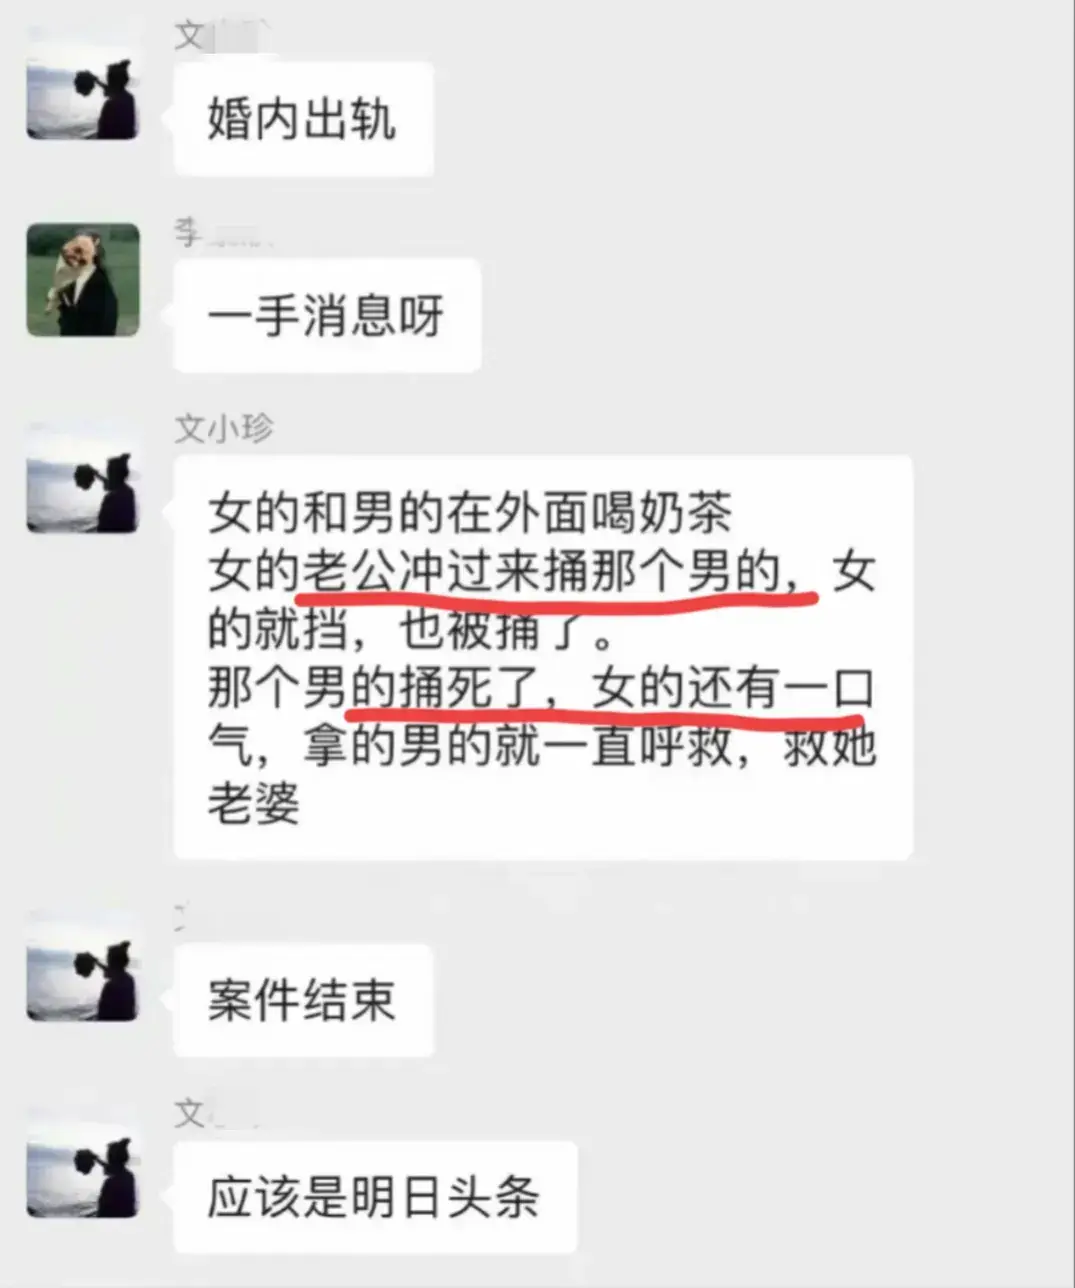Select the 一手消息呀 message bubble

click(x=327, y=316)
